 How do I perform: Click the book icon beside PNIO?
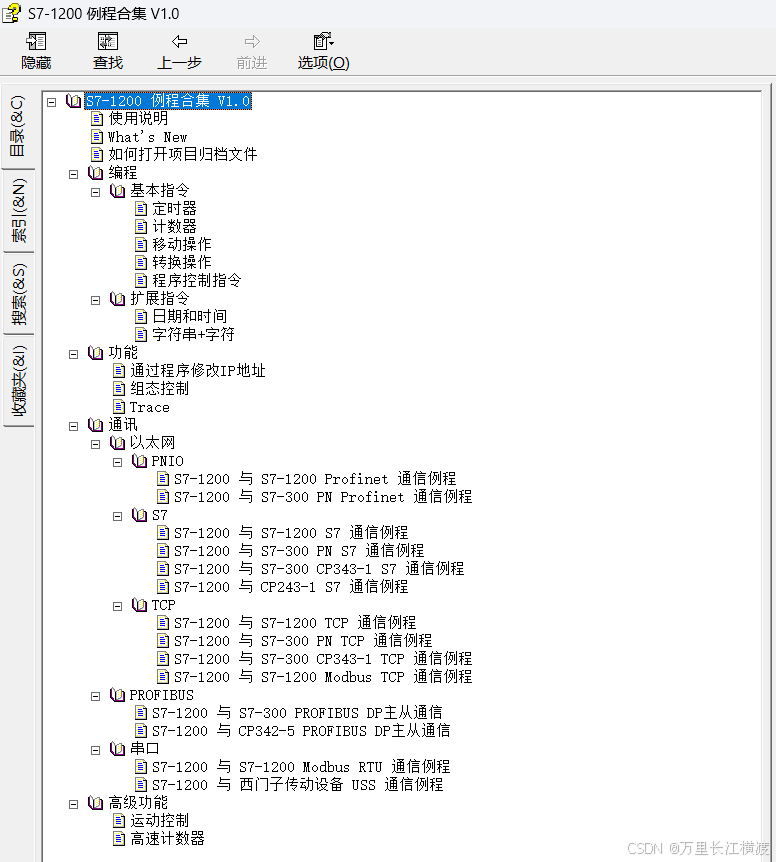[x=139, y=461]
